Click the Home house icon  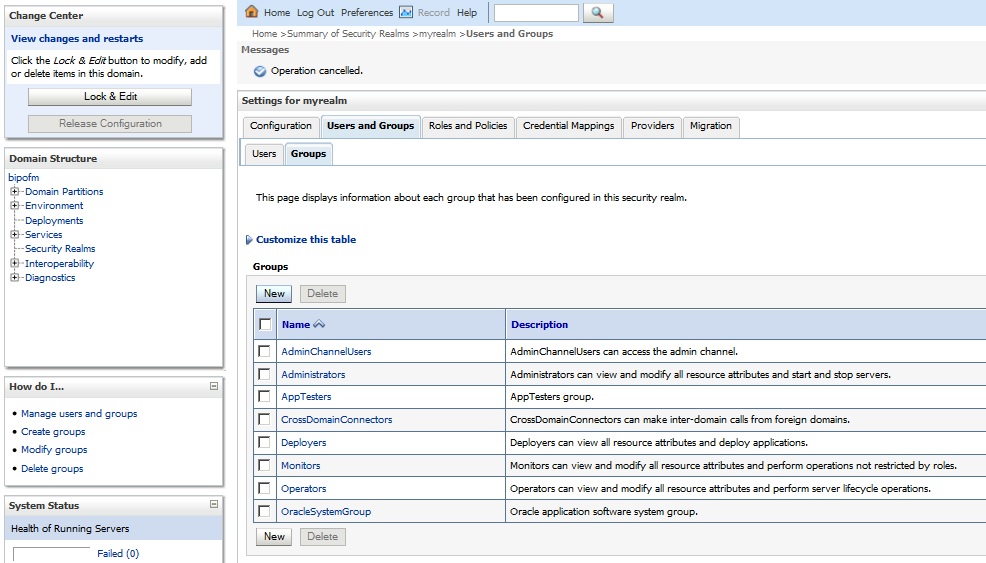coord(252,11)
